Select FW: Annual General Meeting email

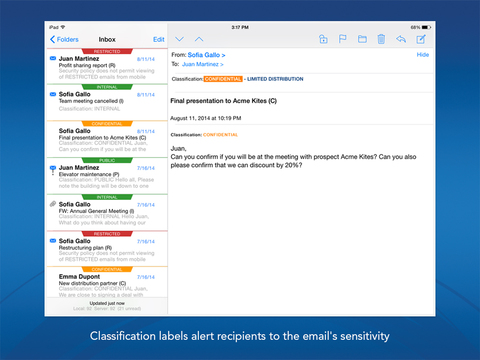point(107,212)
